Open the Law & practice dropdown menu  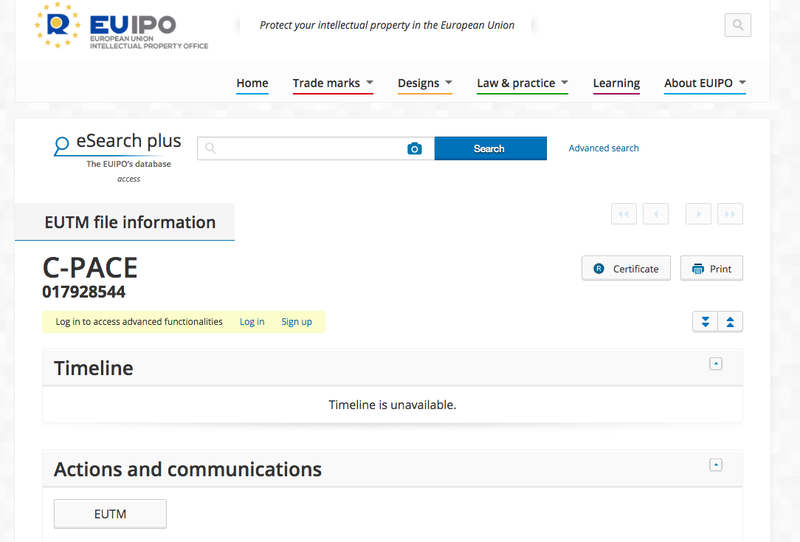[522, 83]
